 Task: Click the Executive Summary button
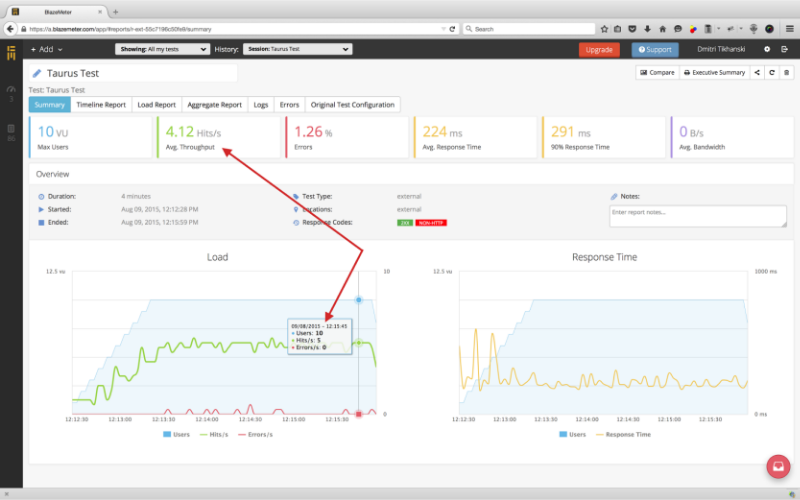[x=714, y=72]
